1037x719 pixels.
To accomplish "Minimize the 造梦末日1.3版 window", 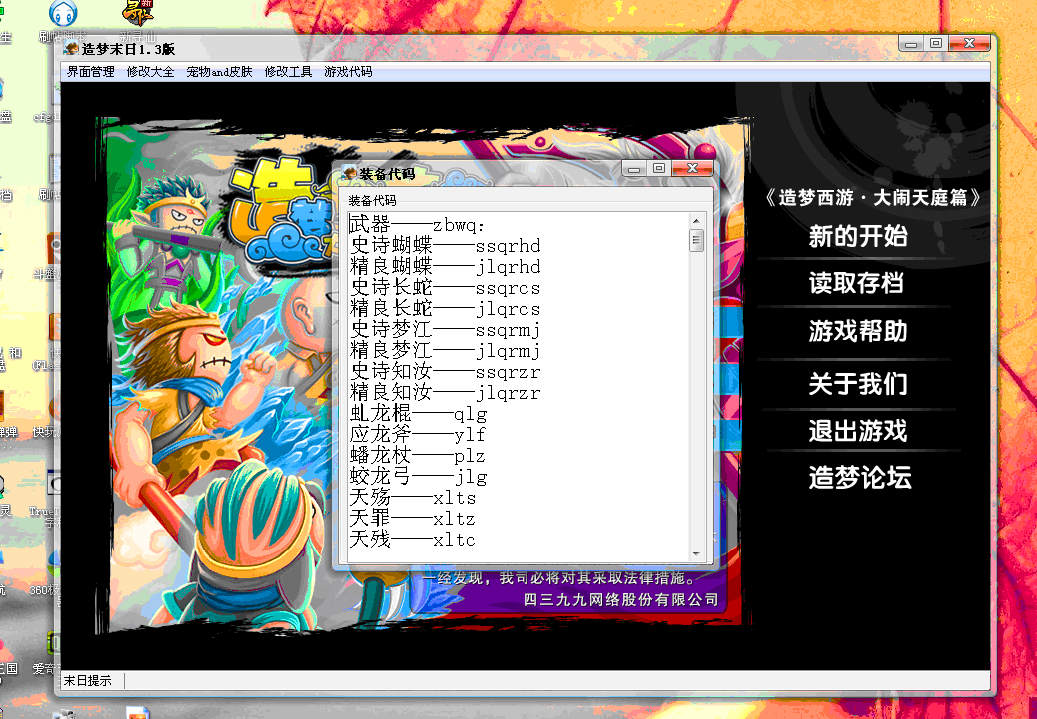I will [x=911, y=44].
